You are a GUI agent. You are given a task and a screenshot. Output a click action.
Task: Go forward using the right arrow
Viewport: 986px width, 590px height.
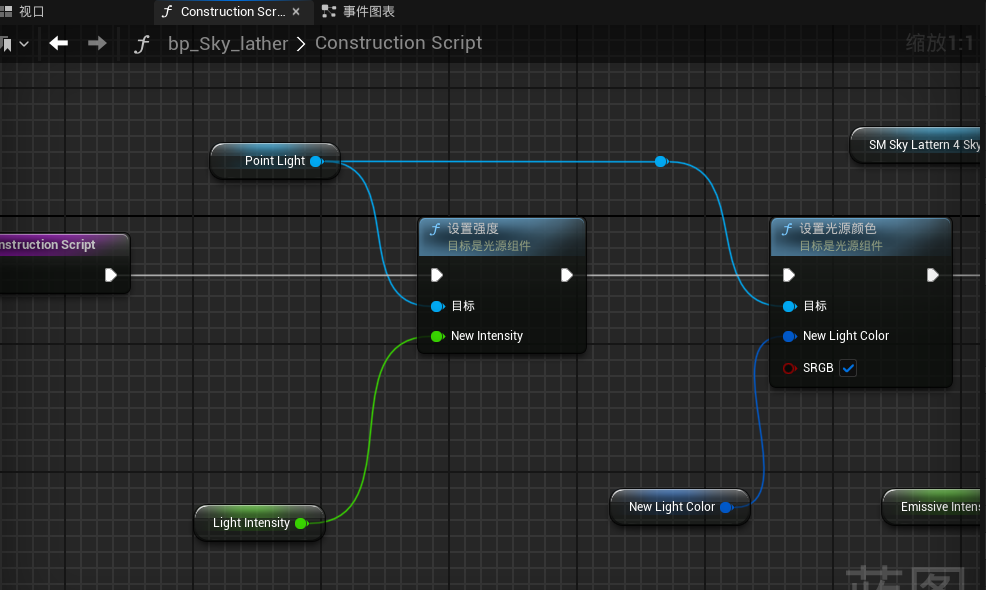[x=97, y=43]
